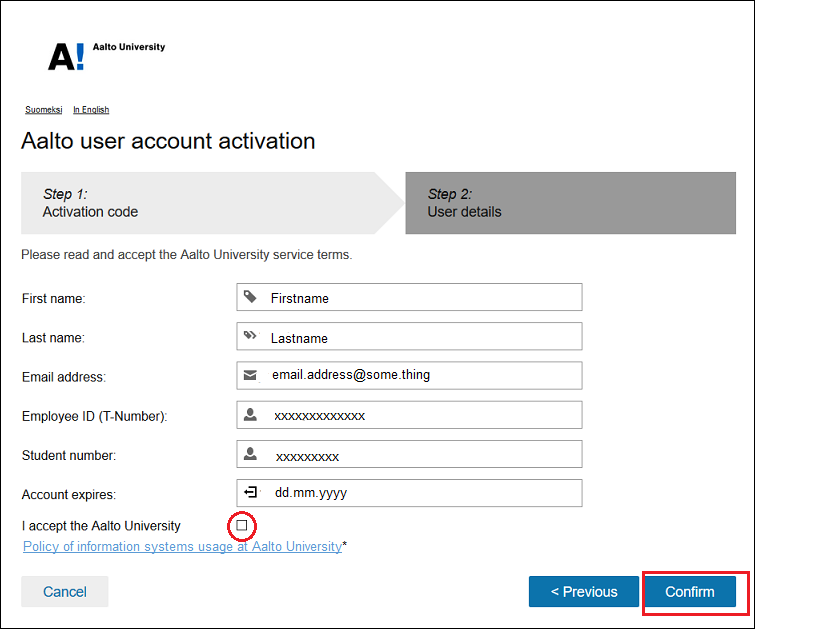Click the Account expires date field
This screenshot has width=825, height=632.
coord(420,493)
